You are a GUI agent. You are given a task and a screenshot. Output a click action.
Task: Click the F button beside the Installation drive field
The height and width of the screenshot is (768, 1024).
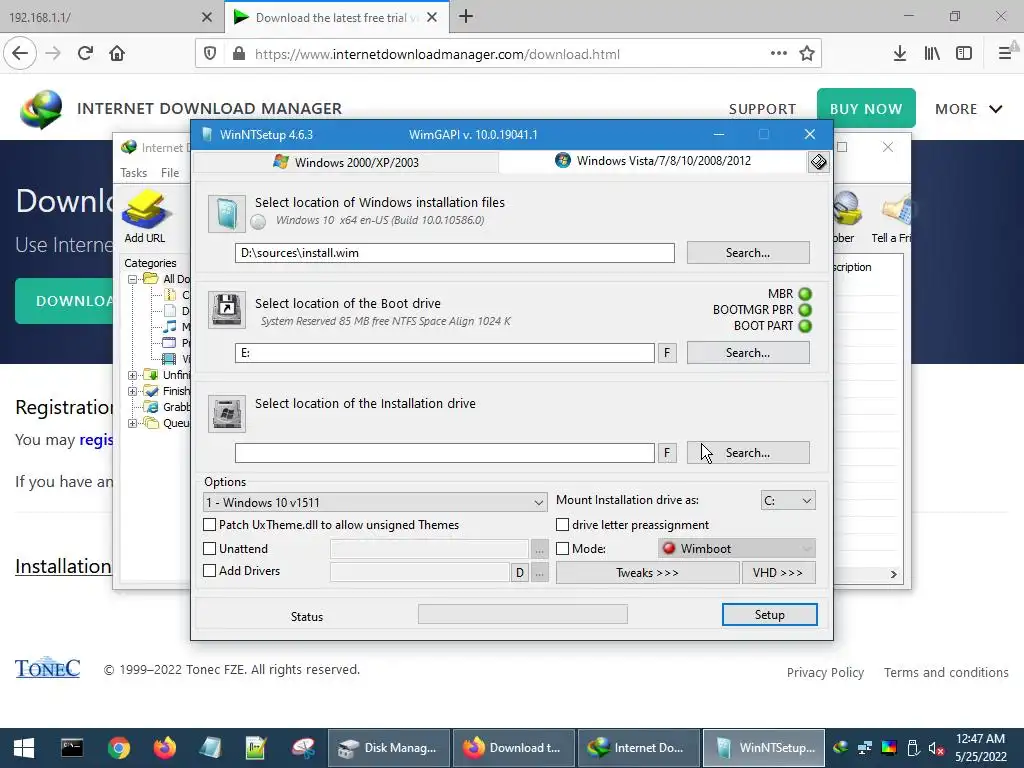(x=667, y=453)
